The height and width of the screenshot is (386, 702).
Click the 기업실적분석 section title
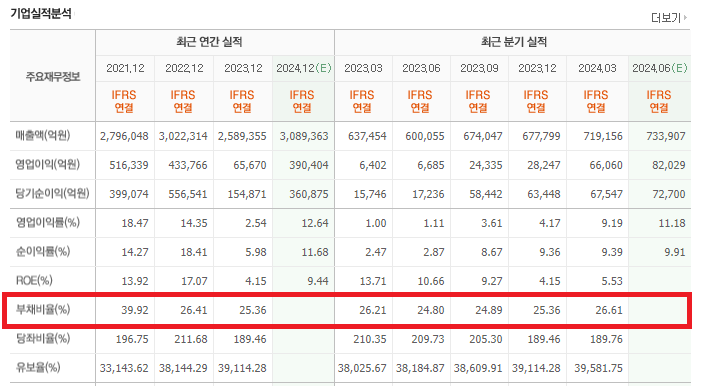coord(41,13)
